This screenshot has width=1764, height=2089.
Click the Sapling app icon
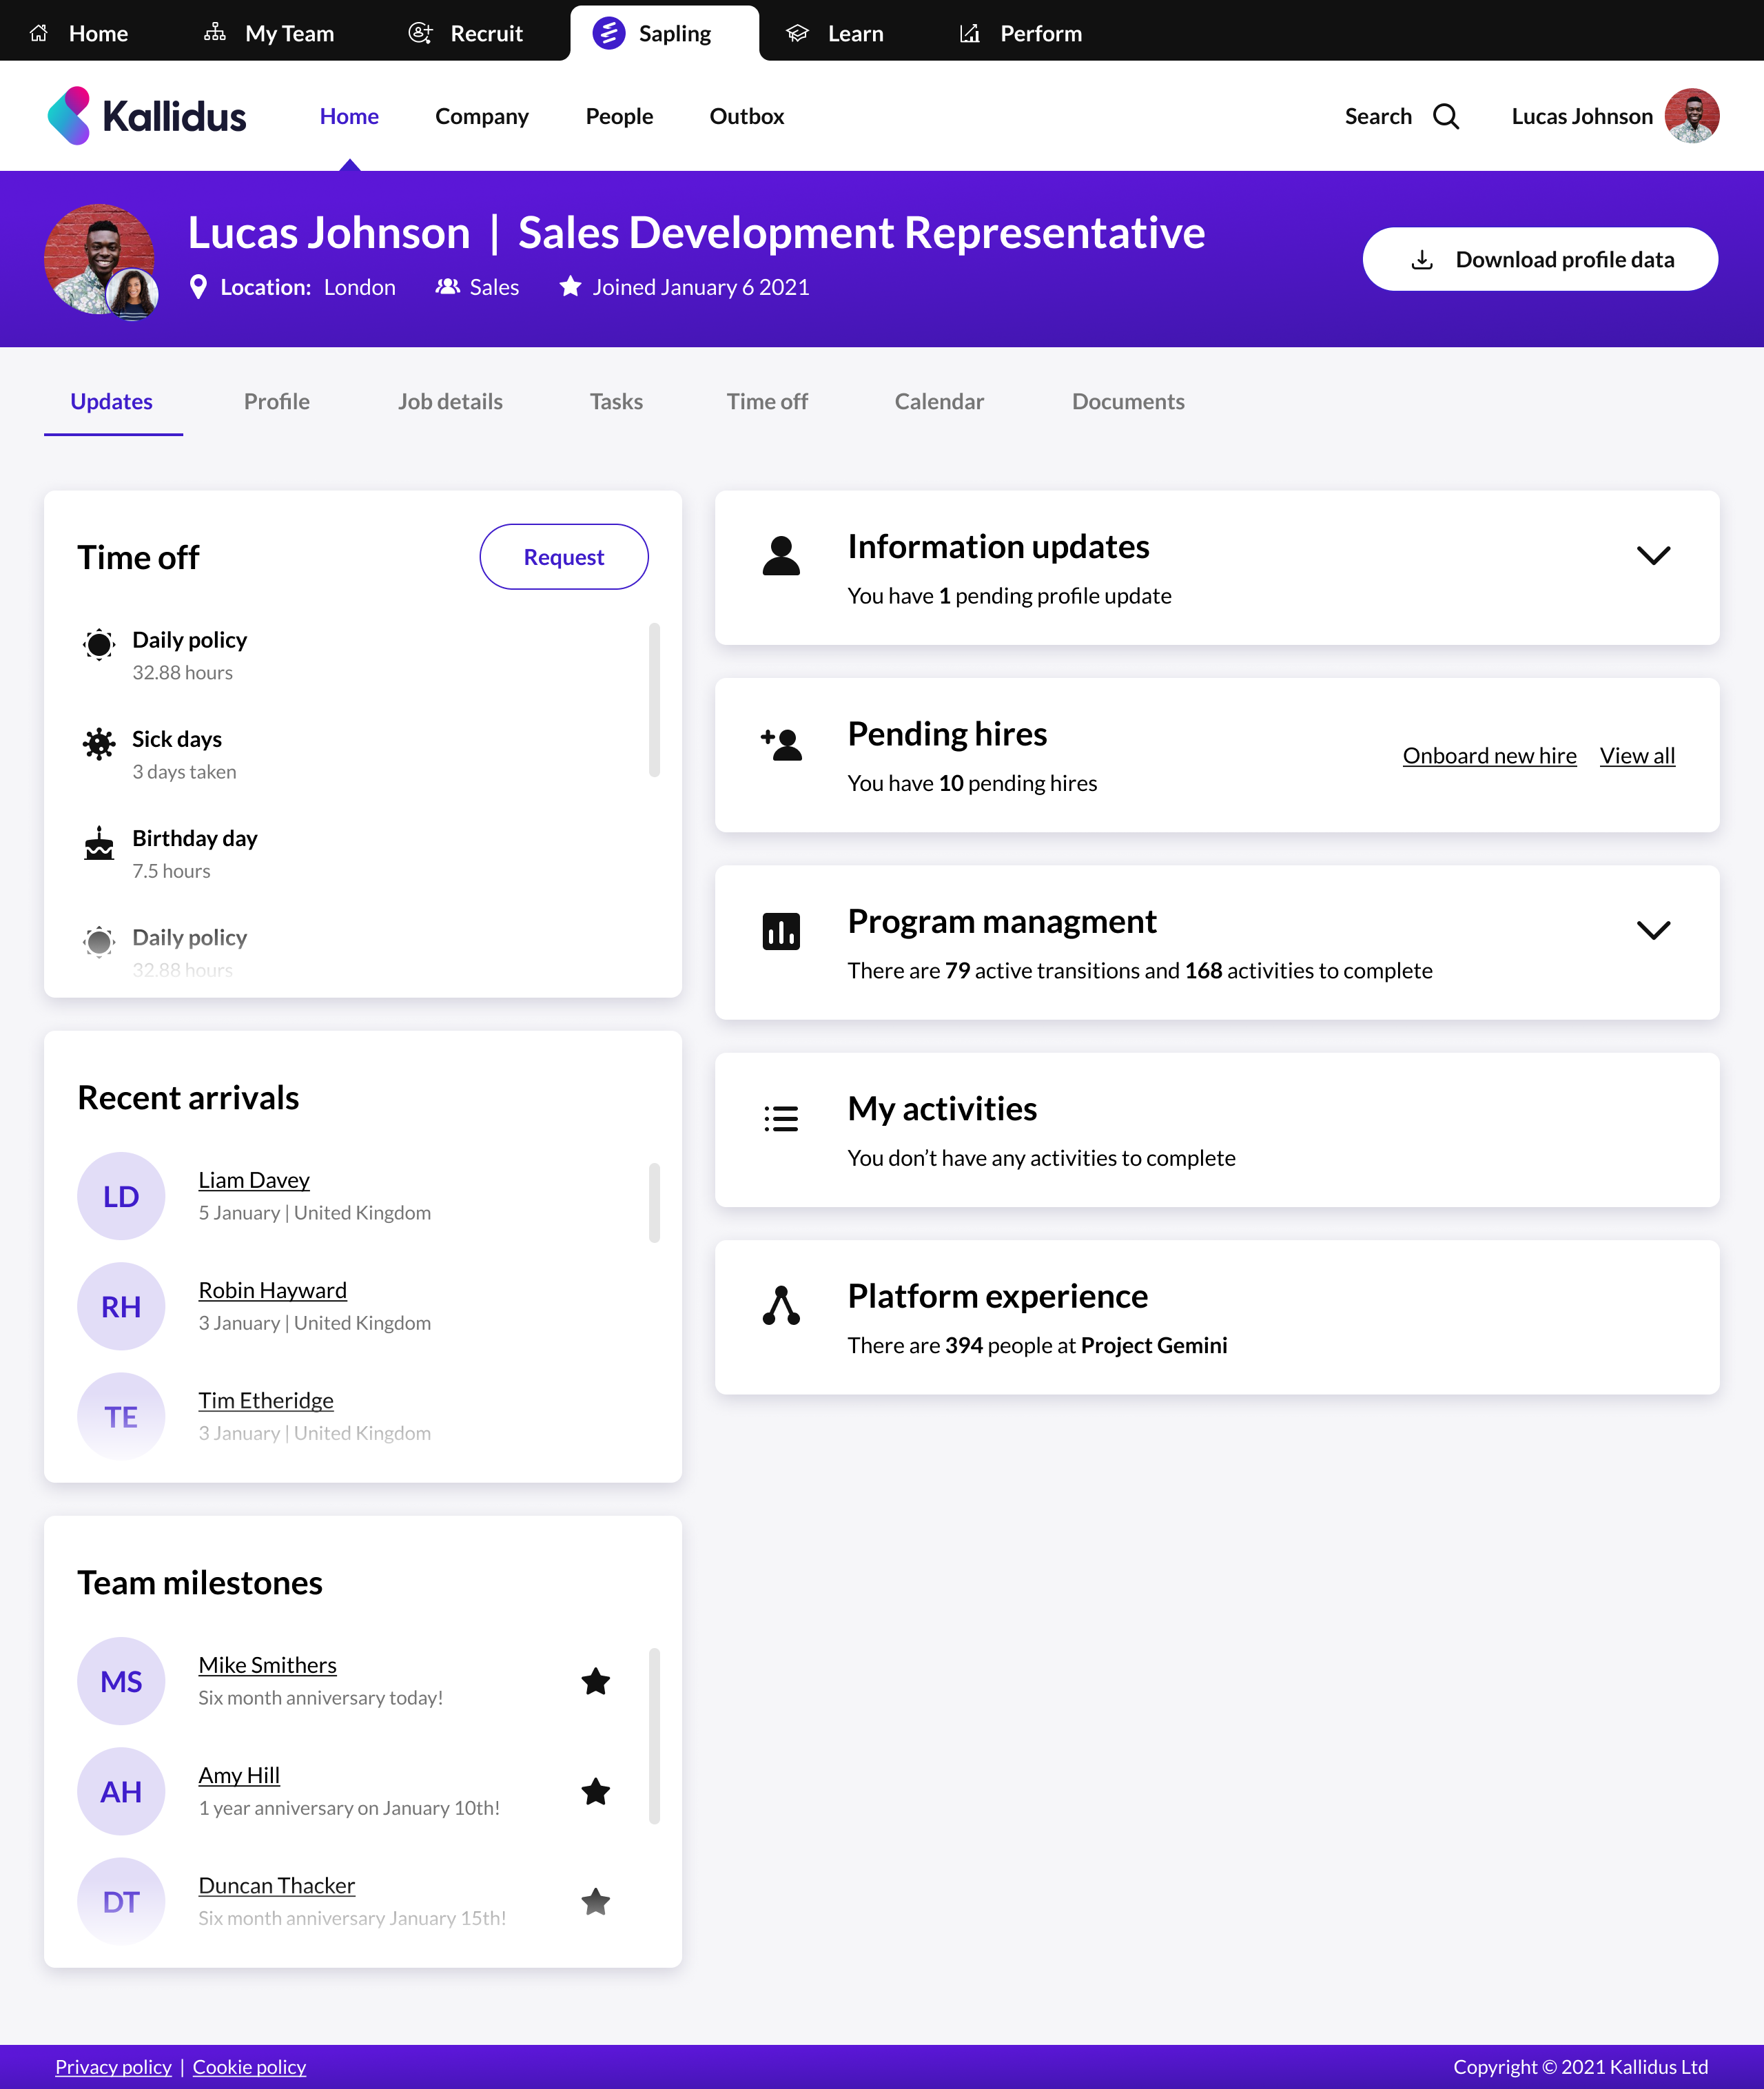[608, 33]
